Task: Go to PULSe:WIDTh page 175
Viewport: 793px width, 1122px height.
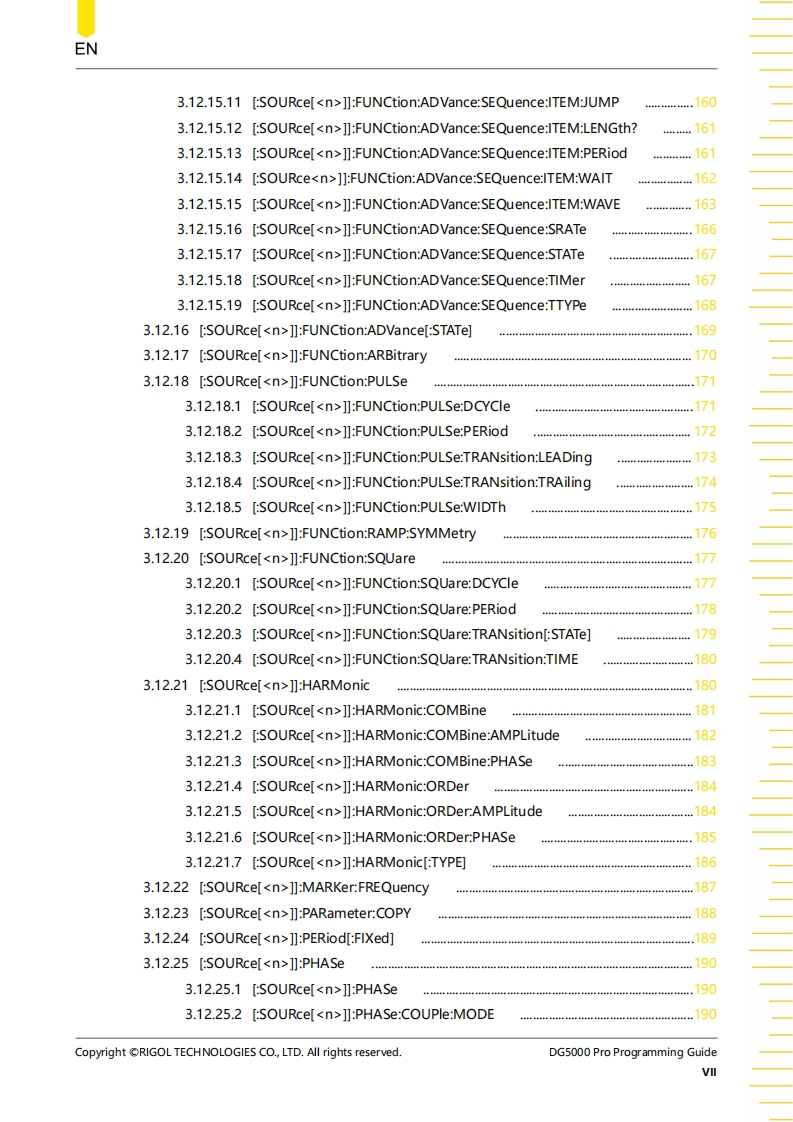Action: [704, 507]
